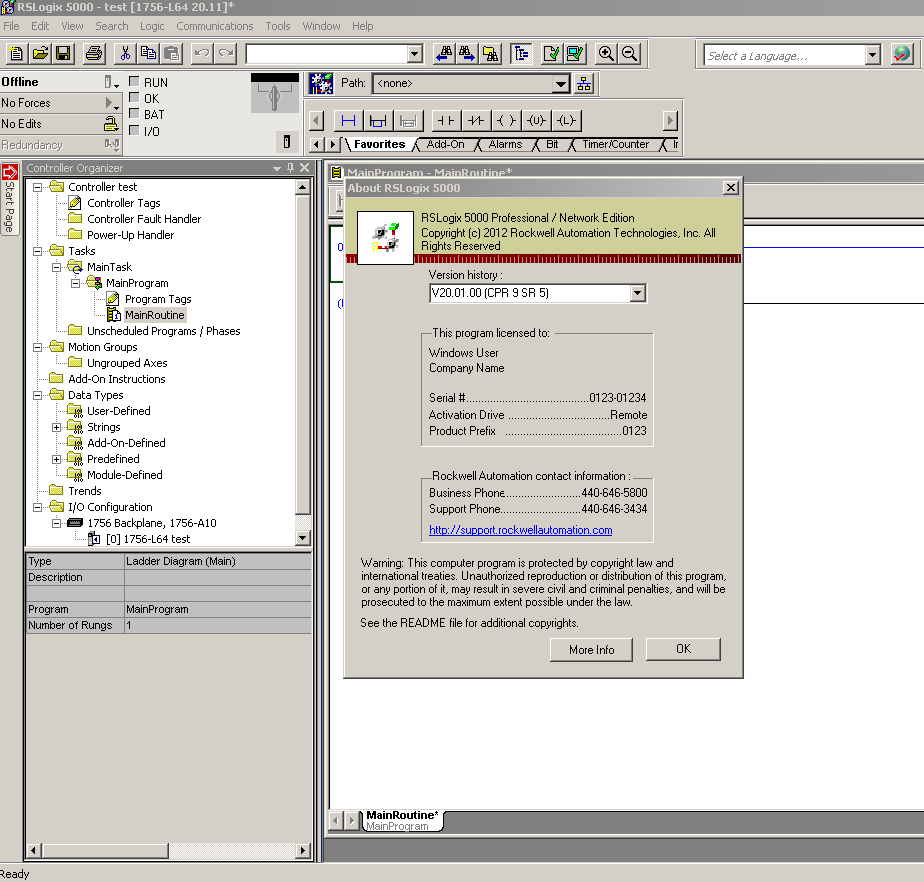Collapse the Tasks folder node
This screenshot has width=924, height=882.
coord(38,251)
